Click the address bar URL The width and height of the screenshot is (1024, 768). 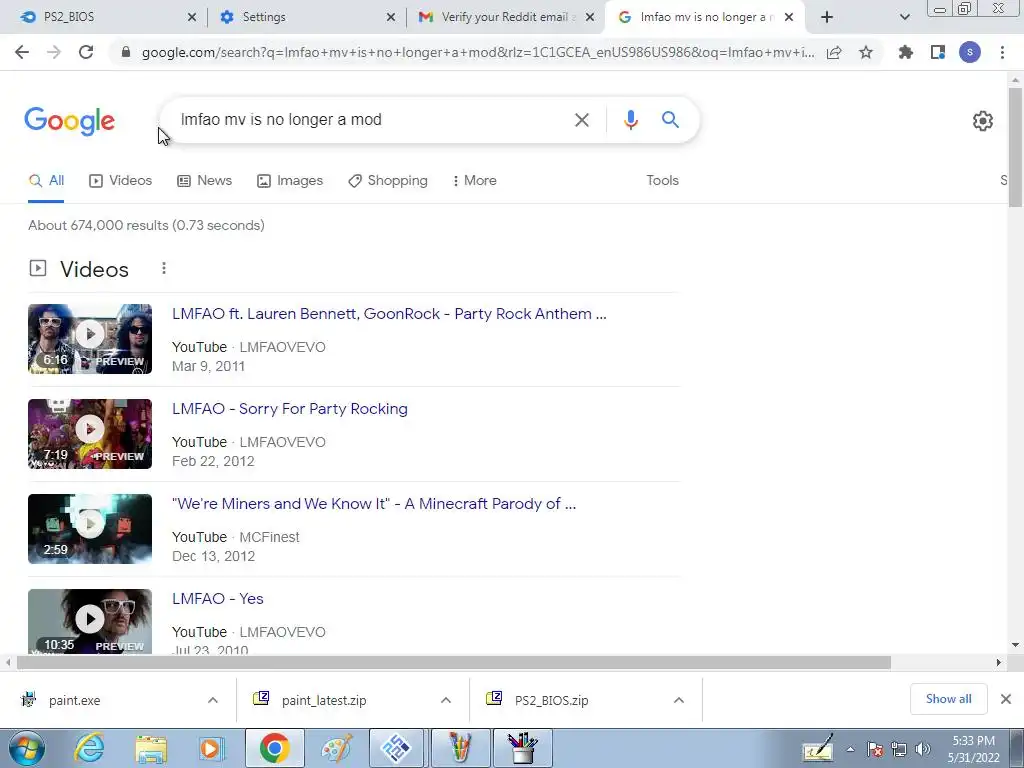[x=477, y=52]
